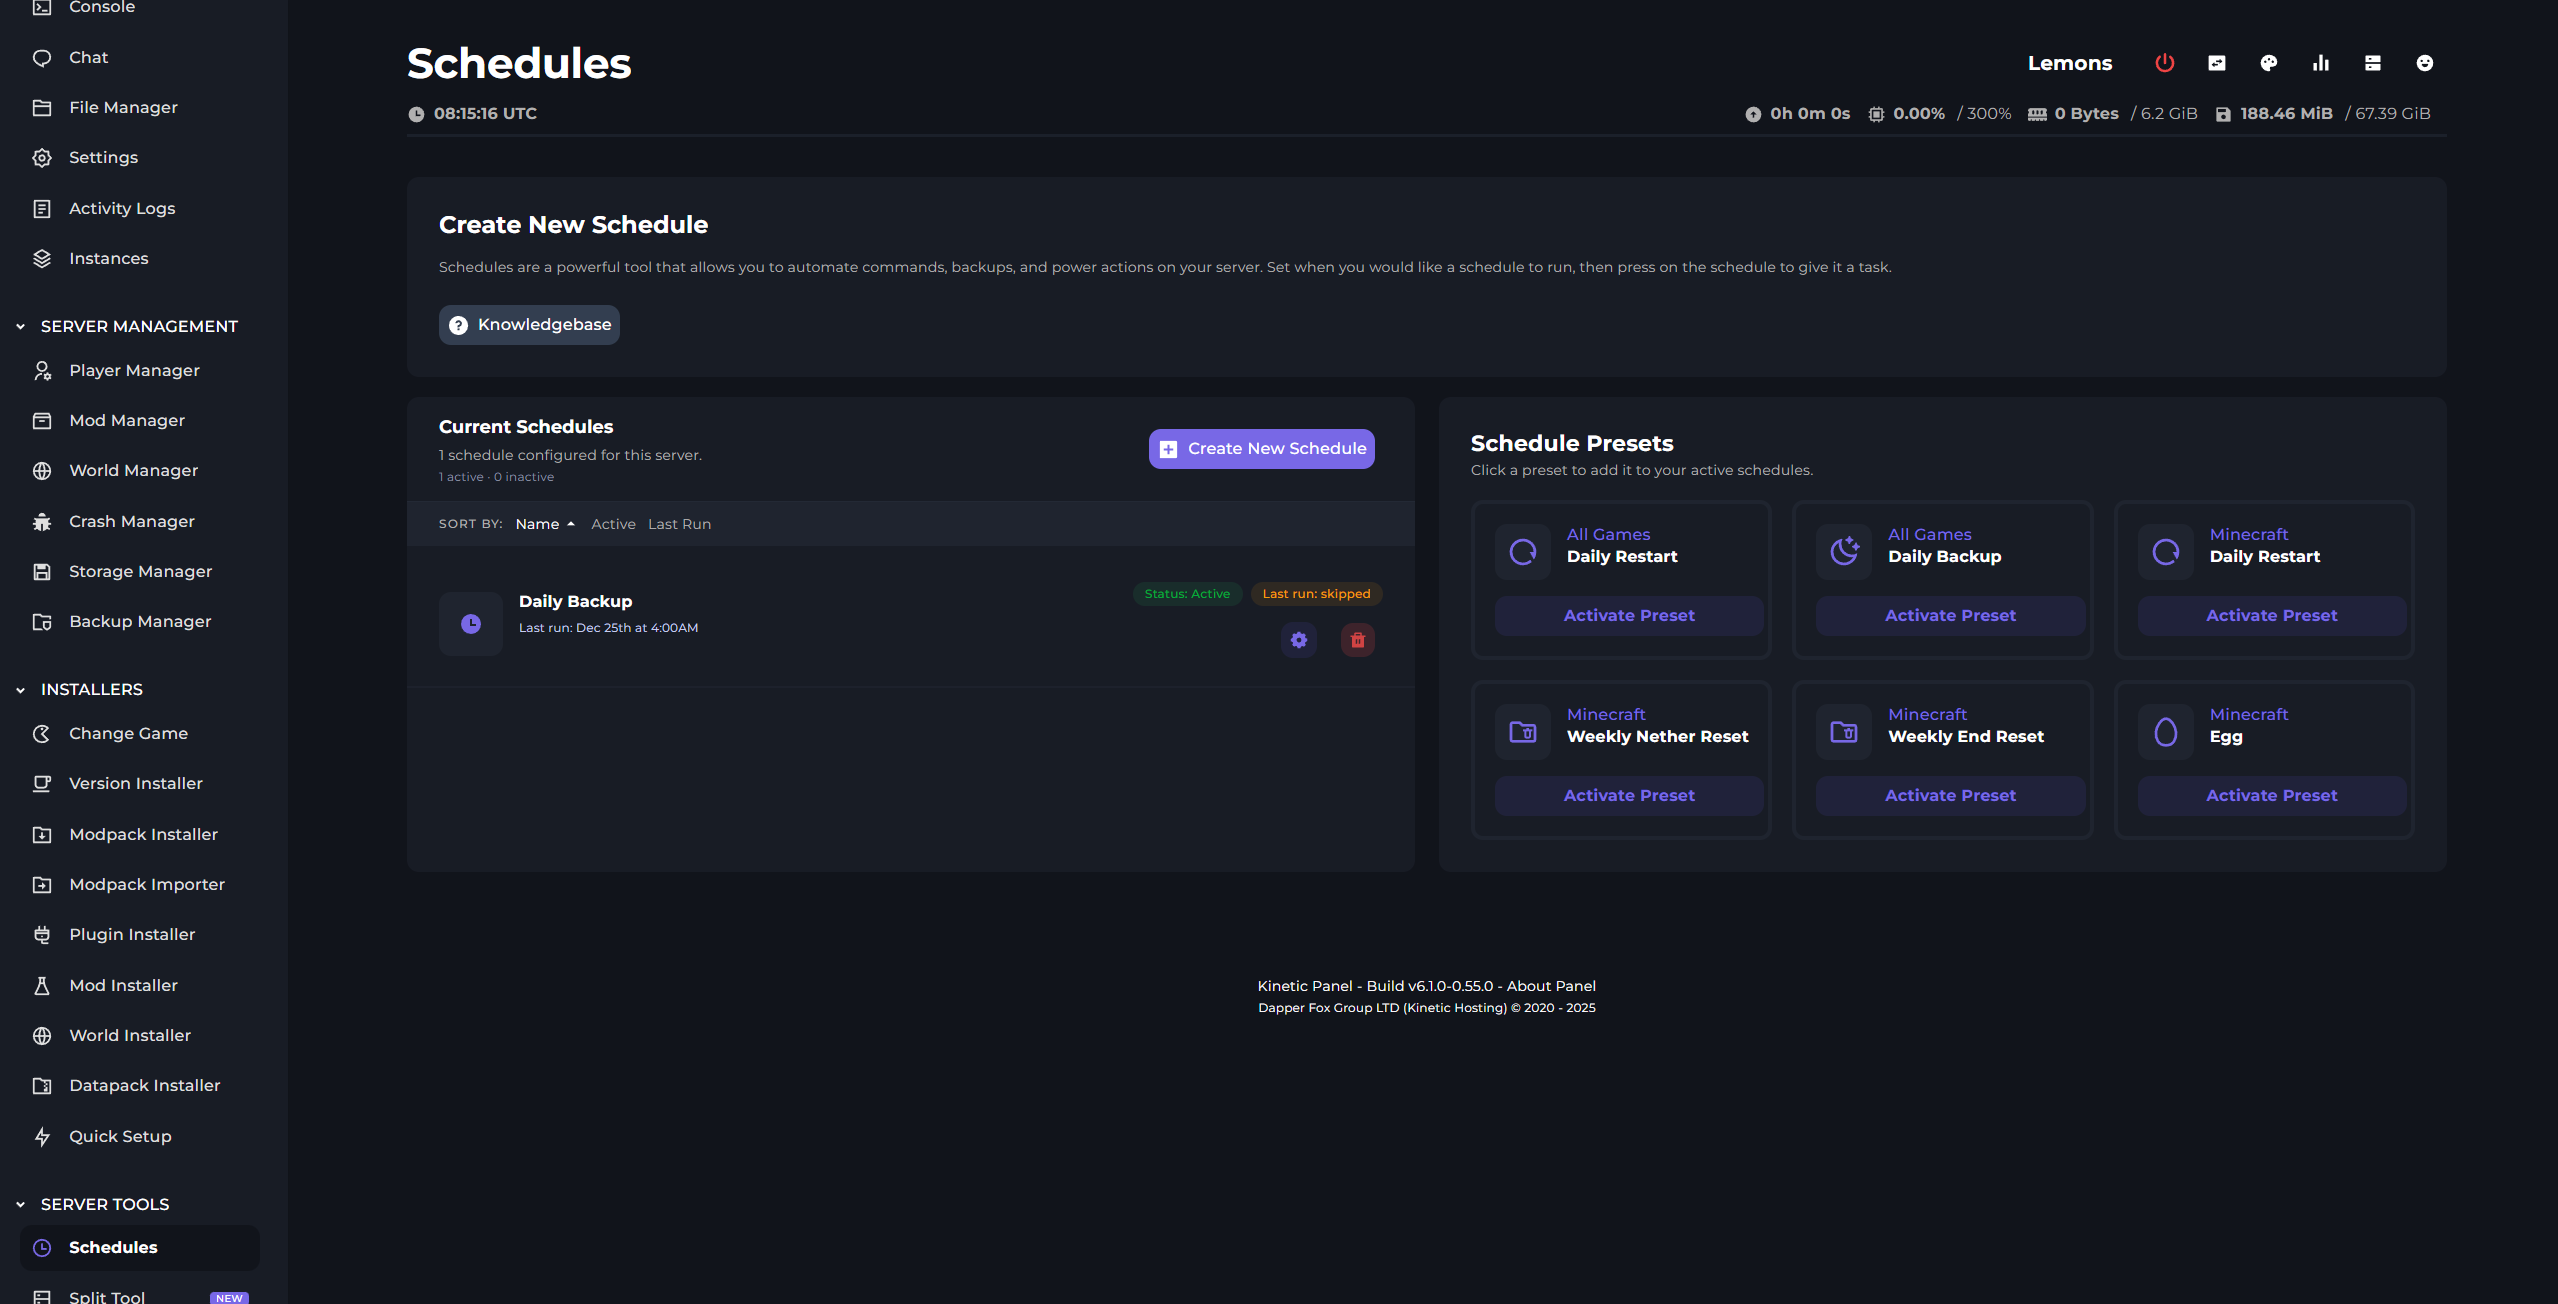Open the theme palette icon

[x=2268, y=63]
